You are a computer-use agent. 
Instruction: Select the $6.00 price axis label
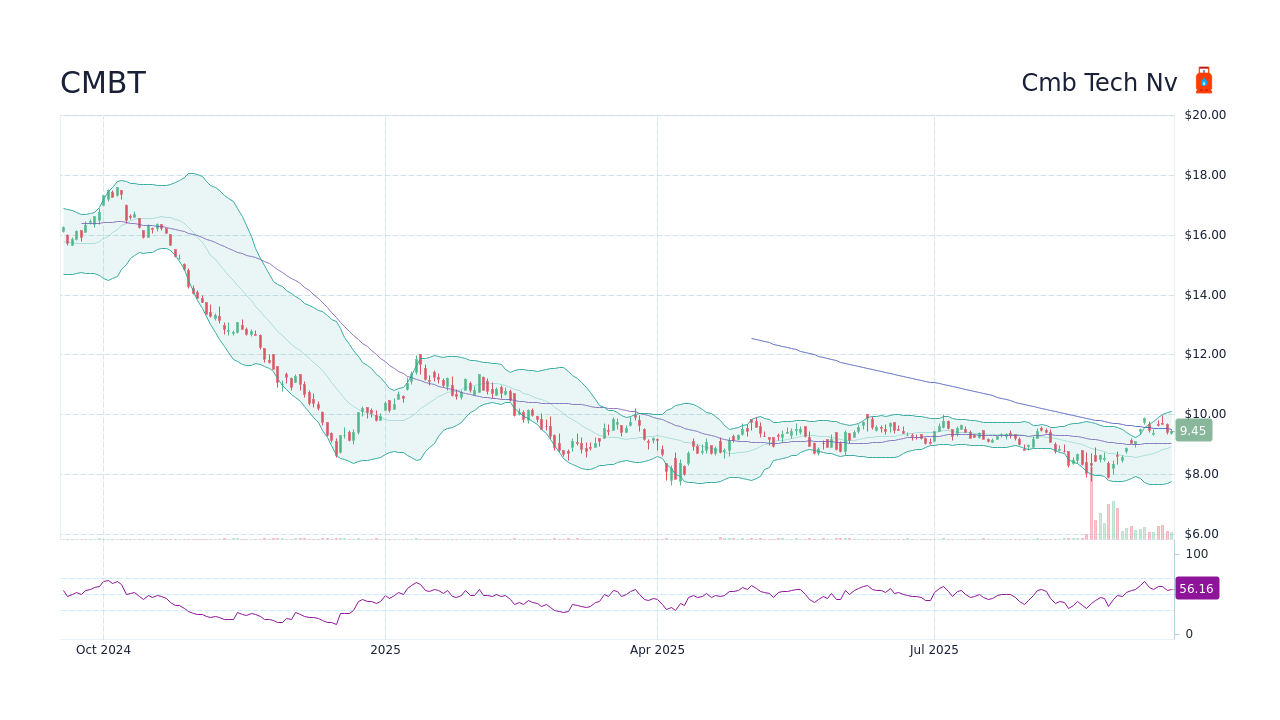tap(1203, 533)
